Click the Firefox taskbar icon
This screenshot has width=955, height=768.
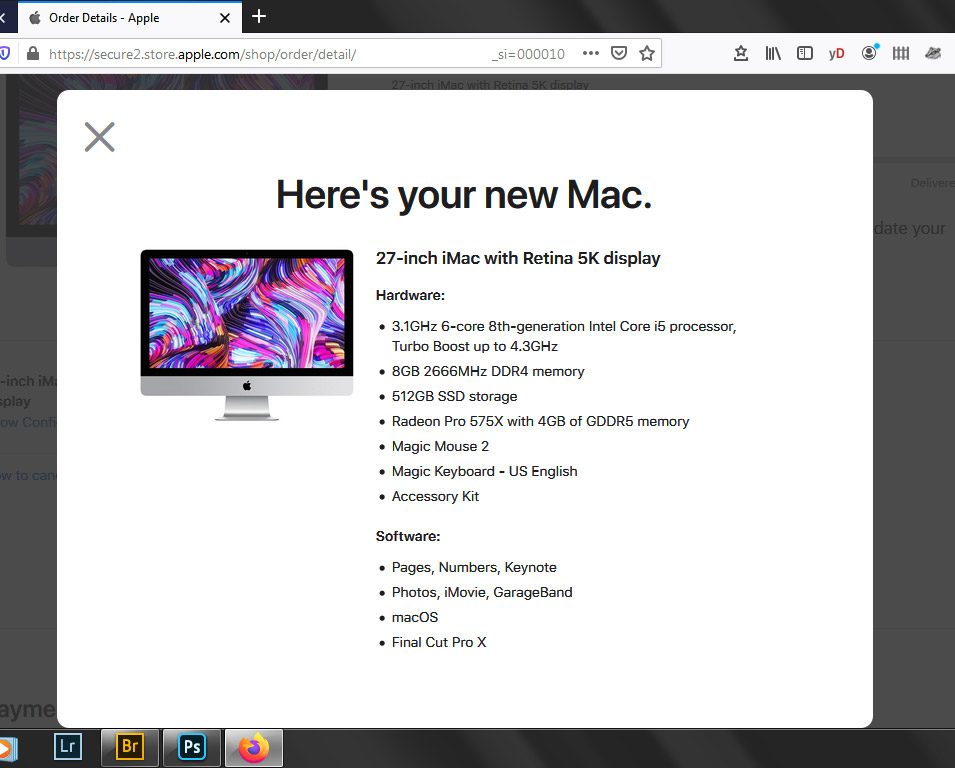click(254, 747)
